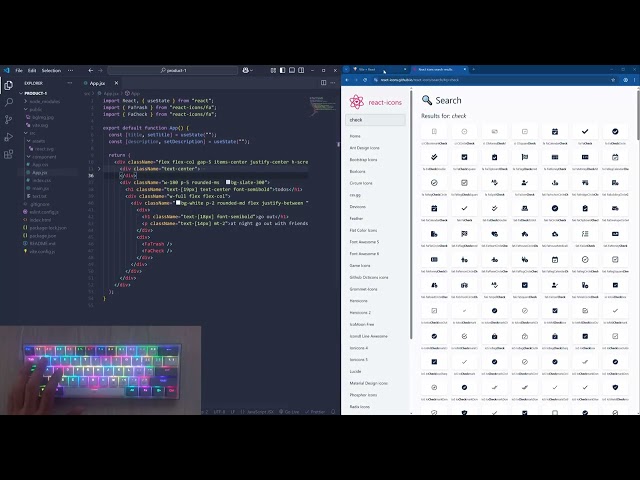This screenshot has width=640, height=480.
Task: Split the VS Code editor right
Action: point(324,83)
